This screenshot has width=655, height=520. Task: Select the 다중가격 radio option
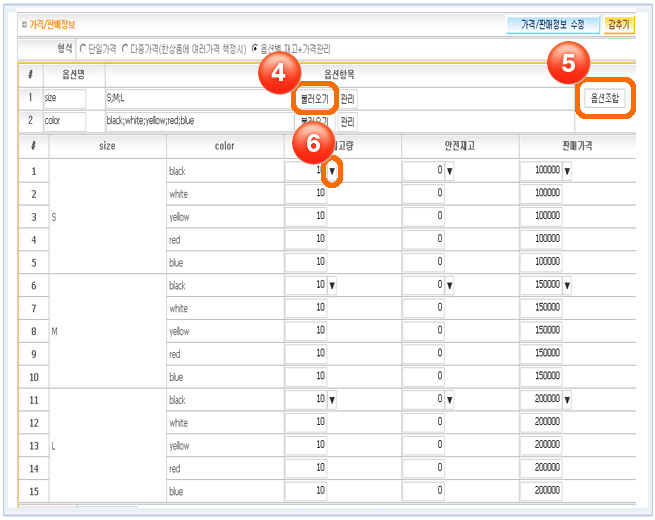125,49
